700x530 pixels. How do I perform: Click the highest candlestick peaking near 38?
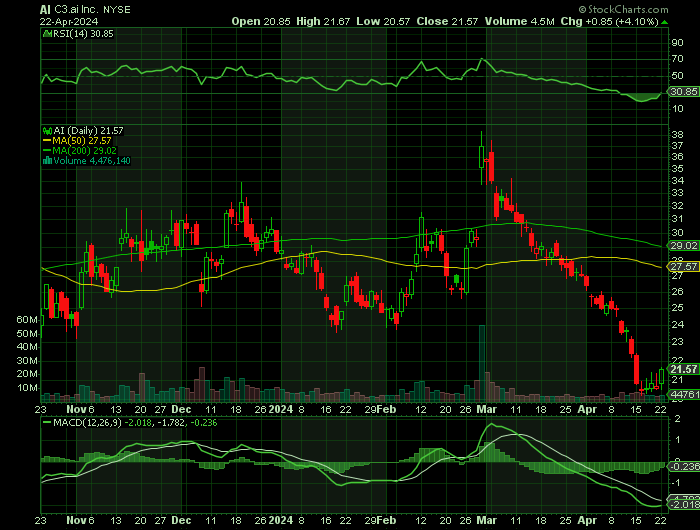(x=481, y=158)
